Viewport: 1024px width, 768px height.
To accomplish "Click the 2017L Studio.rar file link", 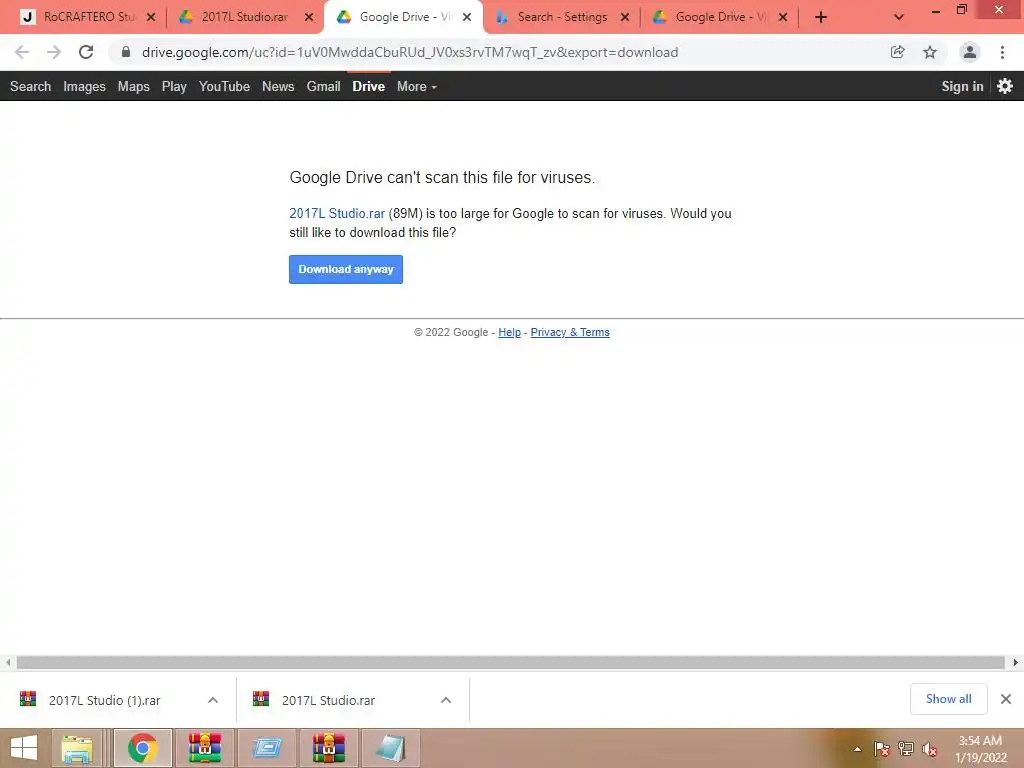I will click(337, 214).
